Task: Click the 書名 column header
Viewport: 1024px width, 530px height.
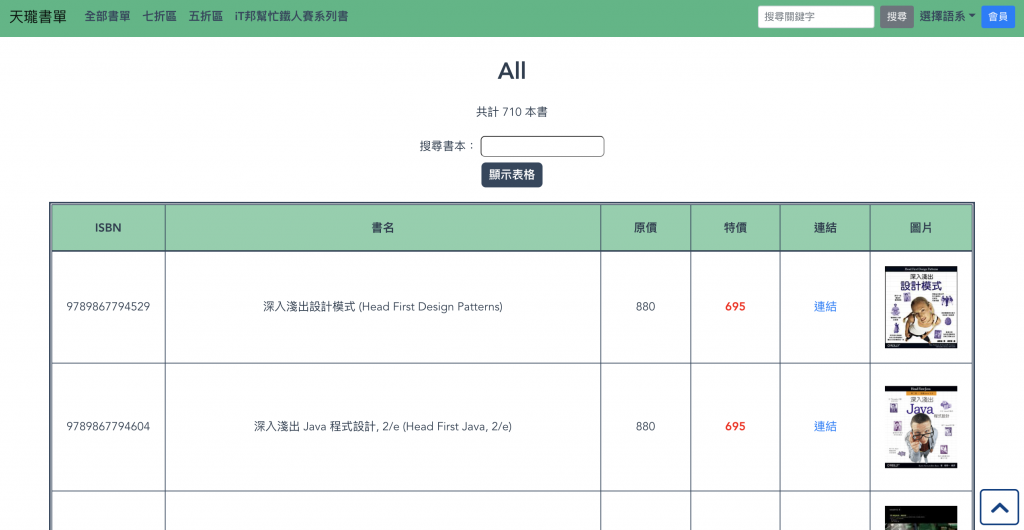Action: (x=383, y=228)
